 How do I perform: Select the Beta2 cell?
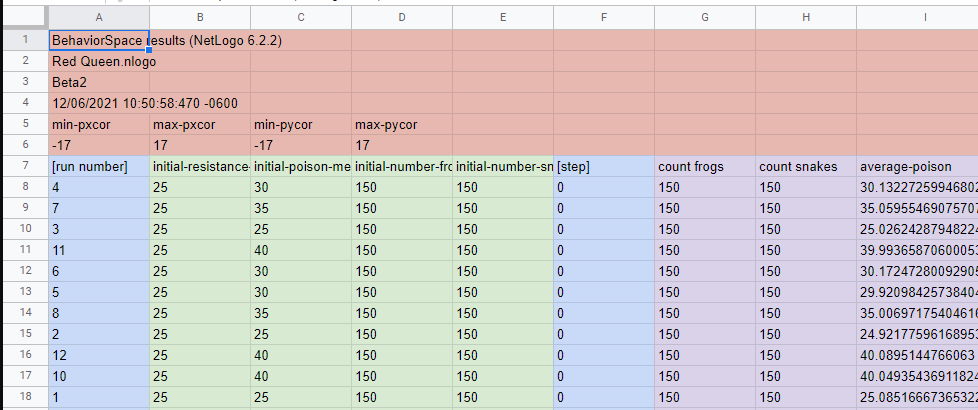[x=98, y=82]
